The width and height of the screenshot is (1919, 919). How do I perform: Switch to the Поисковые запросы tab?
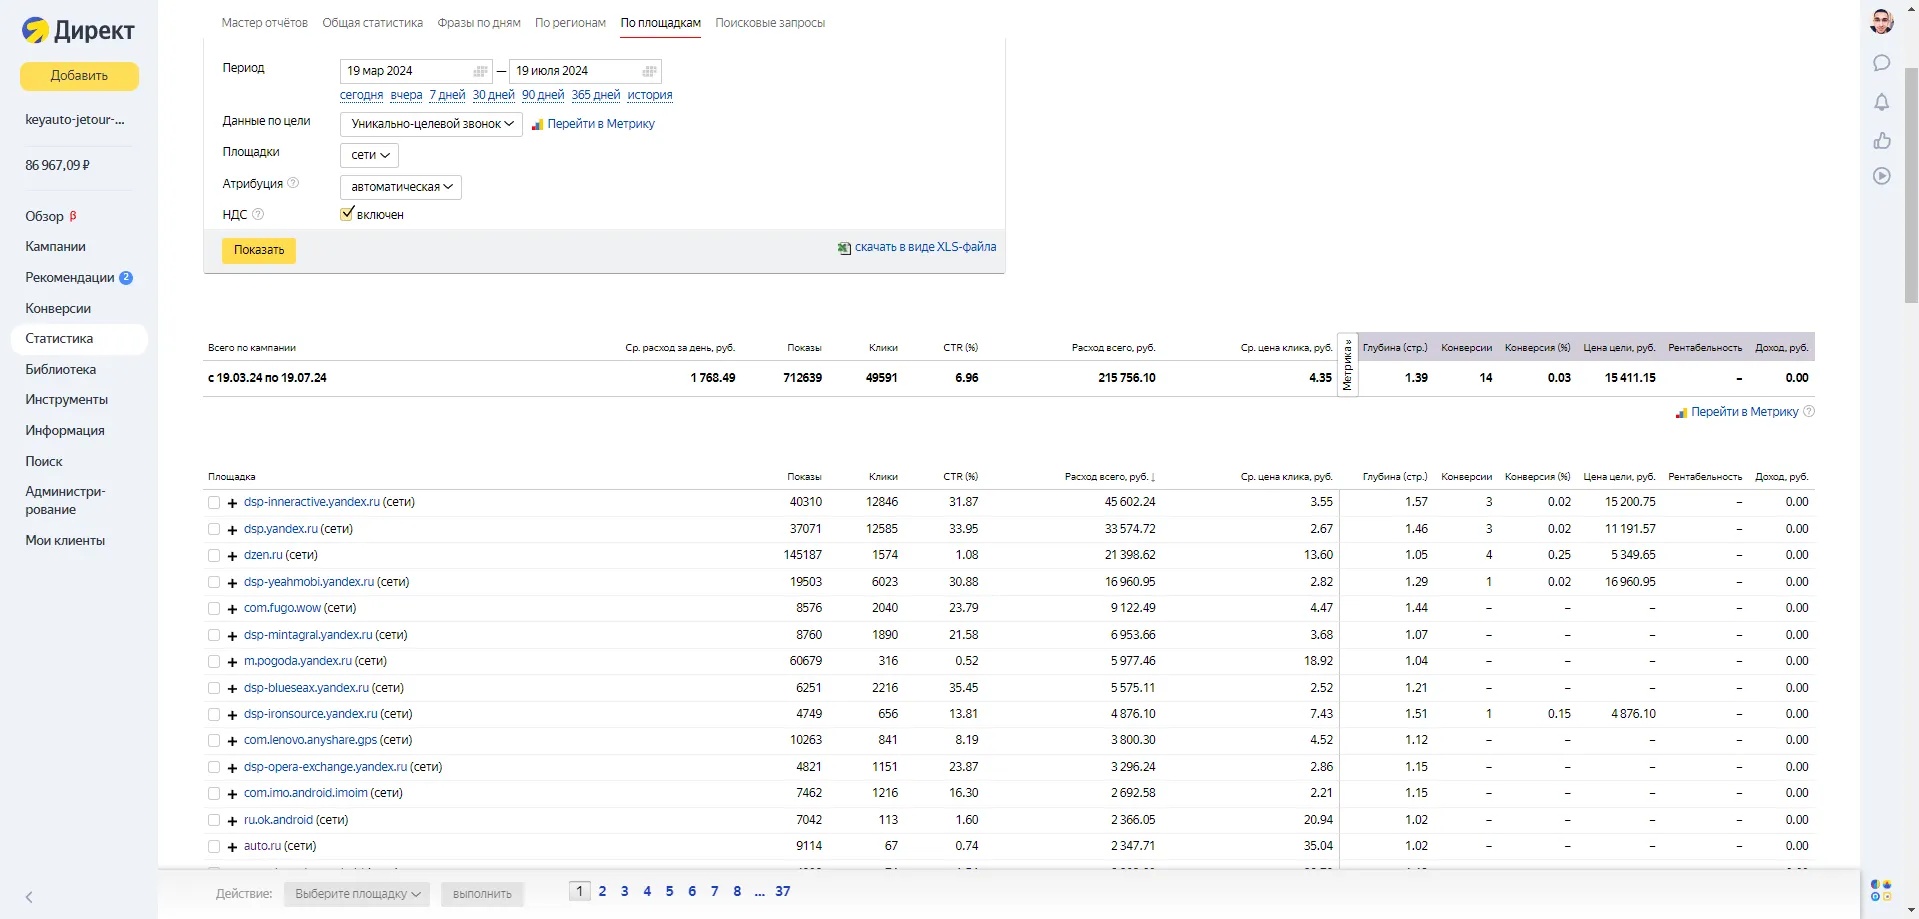pyautogui.click(x=769, y=23)
